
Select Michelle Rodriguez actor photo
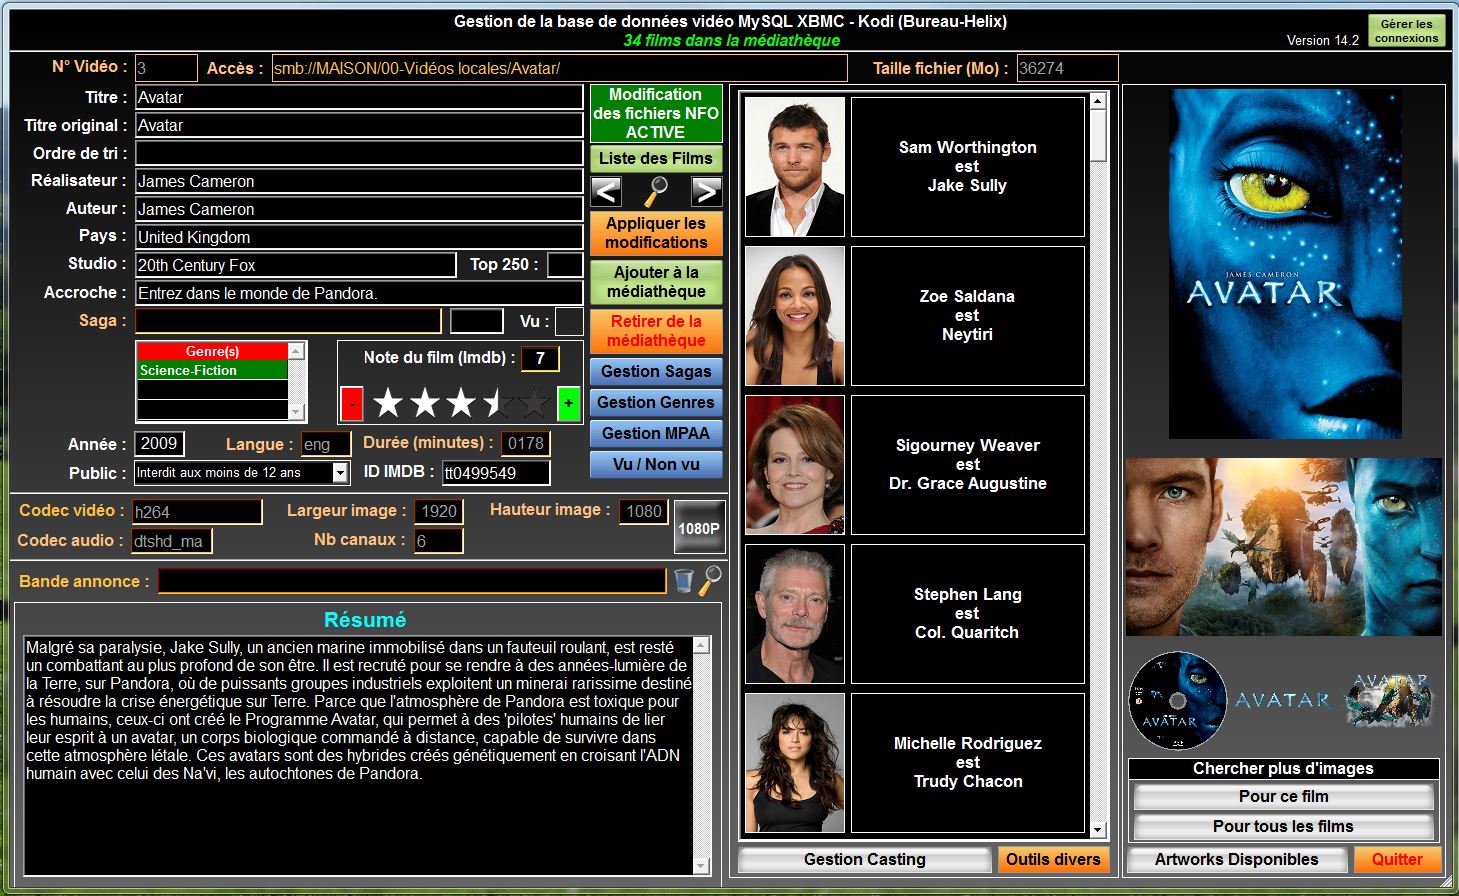click(795, 763)
